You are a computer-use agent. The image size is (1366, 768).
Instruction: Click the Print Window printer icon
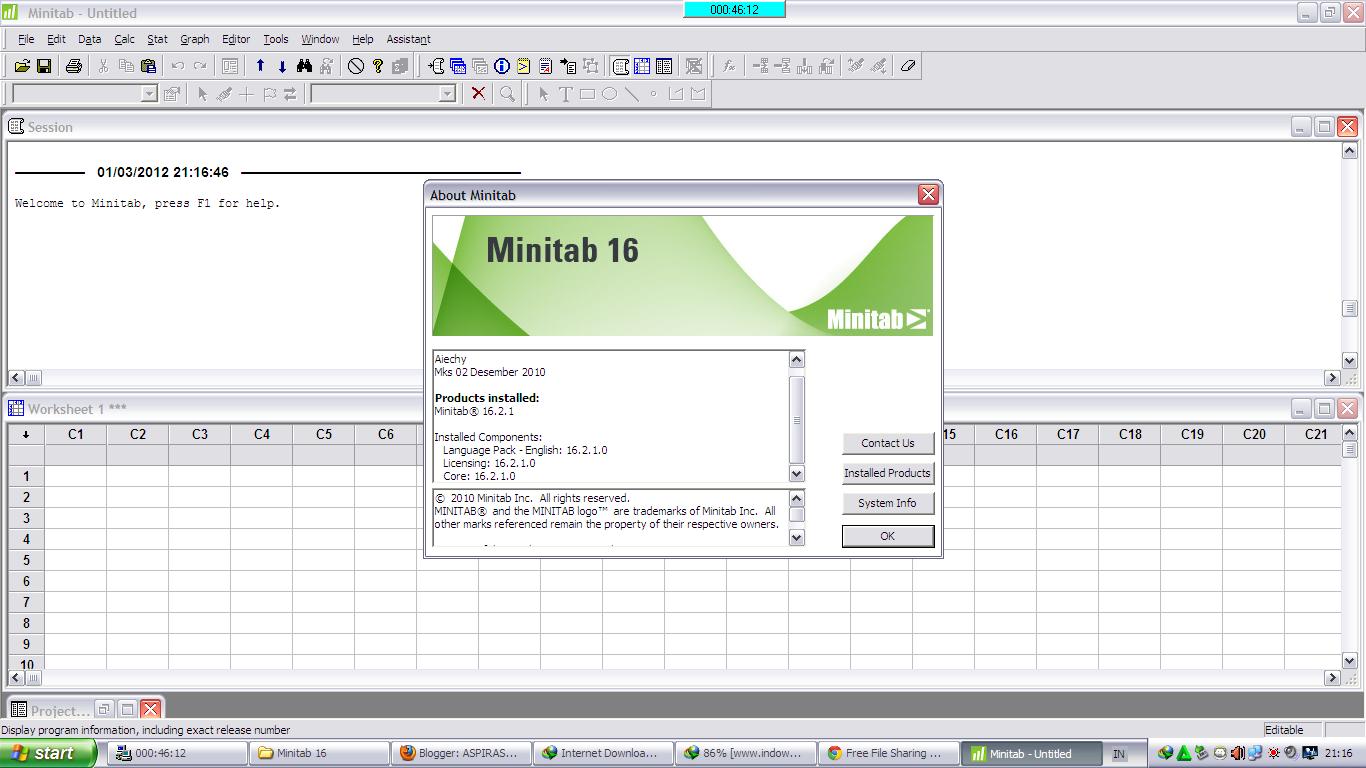73,66
